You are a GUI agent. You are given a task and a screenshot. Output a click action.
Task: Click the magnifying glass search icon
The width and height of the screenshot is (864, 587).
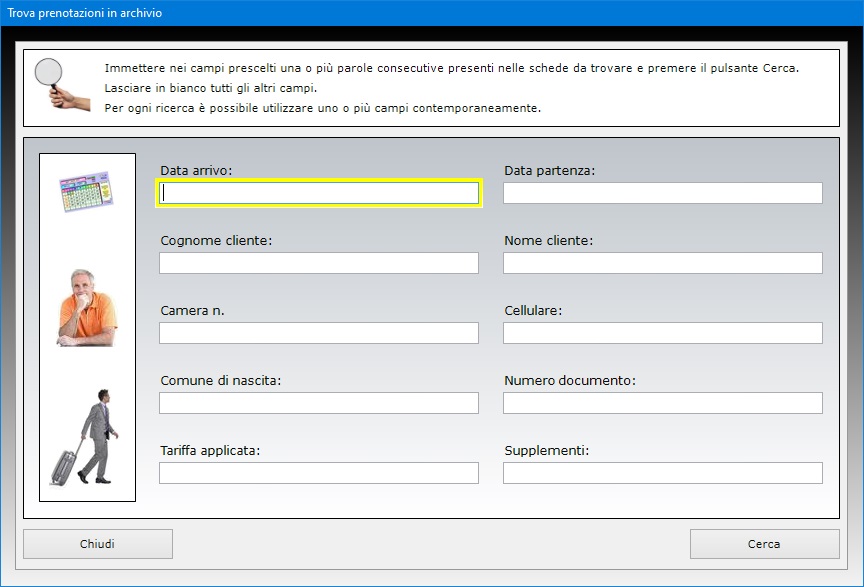[x=61, y=84]
